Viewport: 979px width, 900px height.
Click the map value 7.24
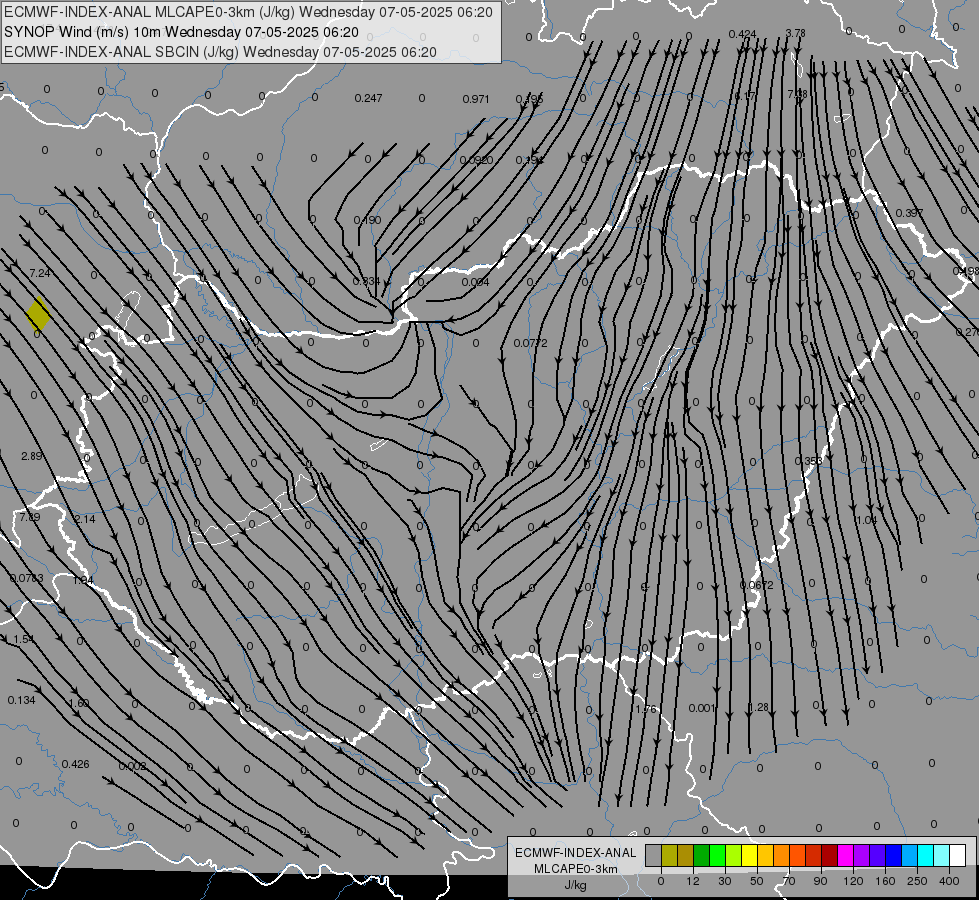coord(39,273)
